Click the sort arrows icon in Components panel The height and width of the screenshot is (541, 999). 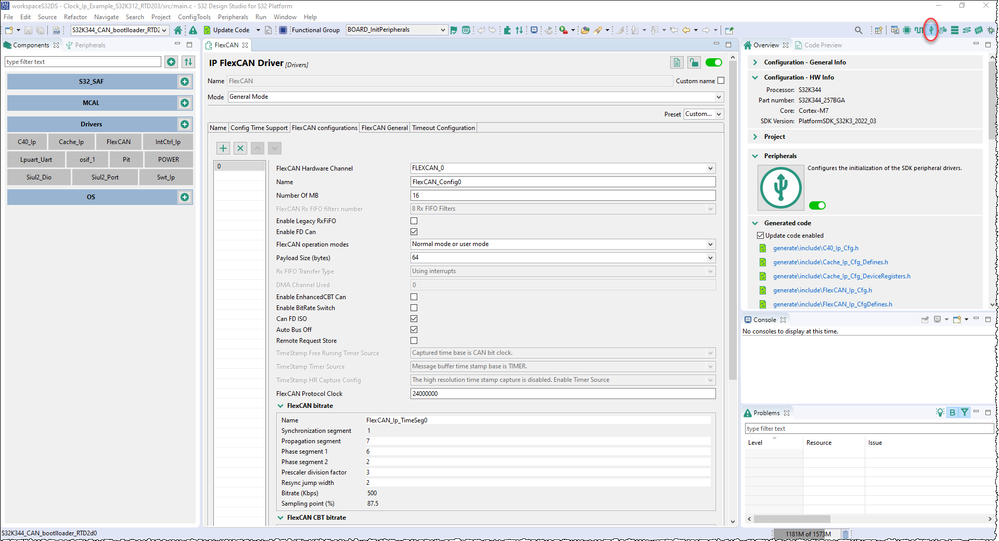[x=188, y=62]
